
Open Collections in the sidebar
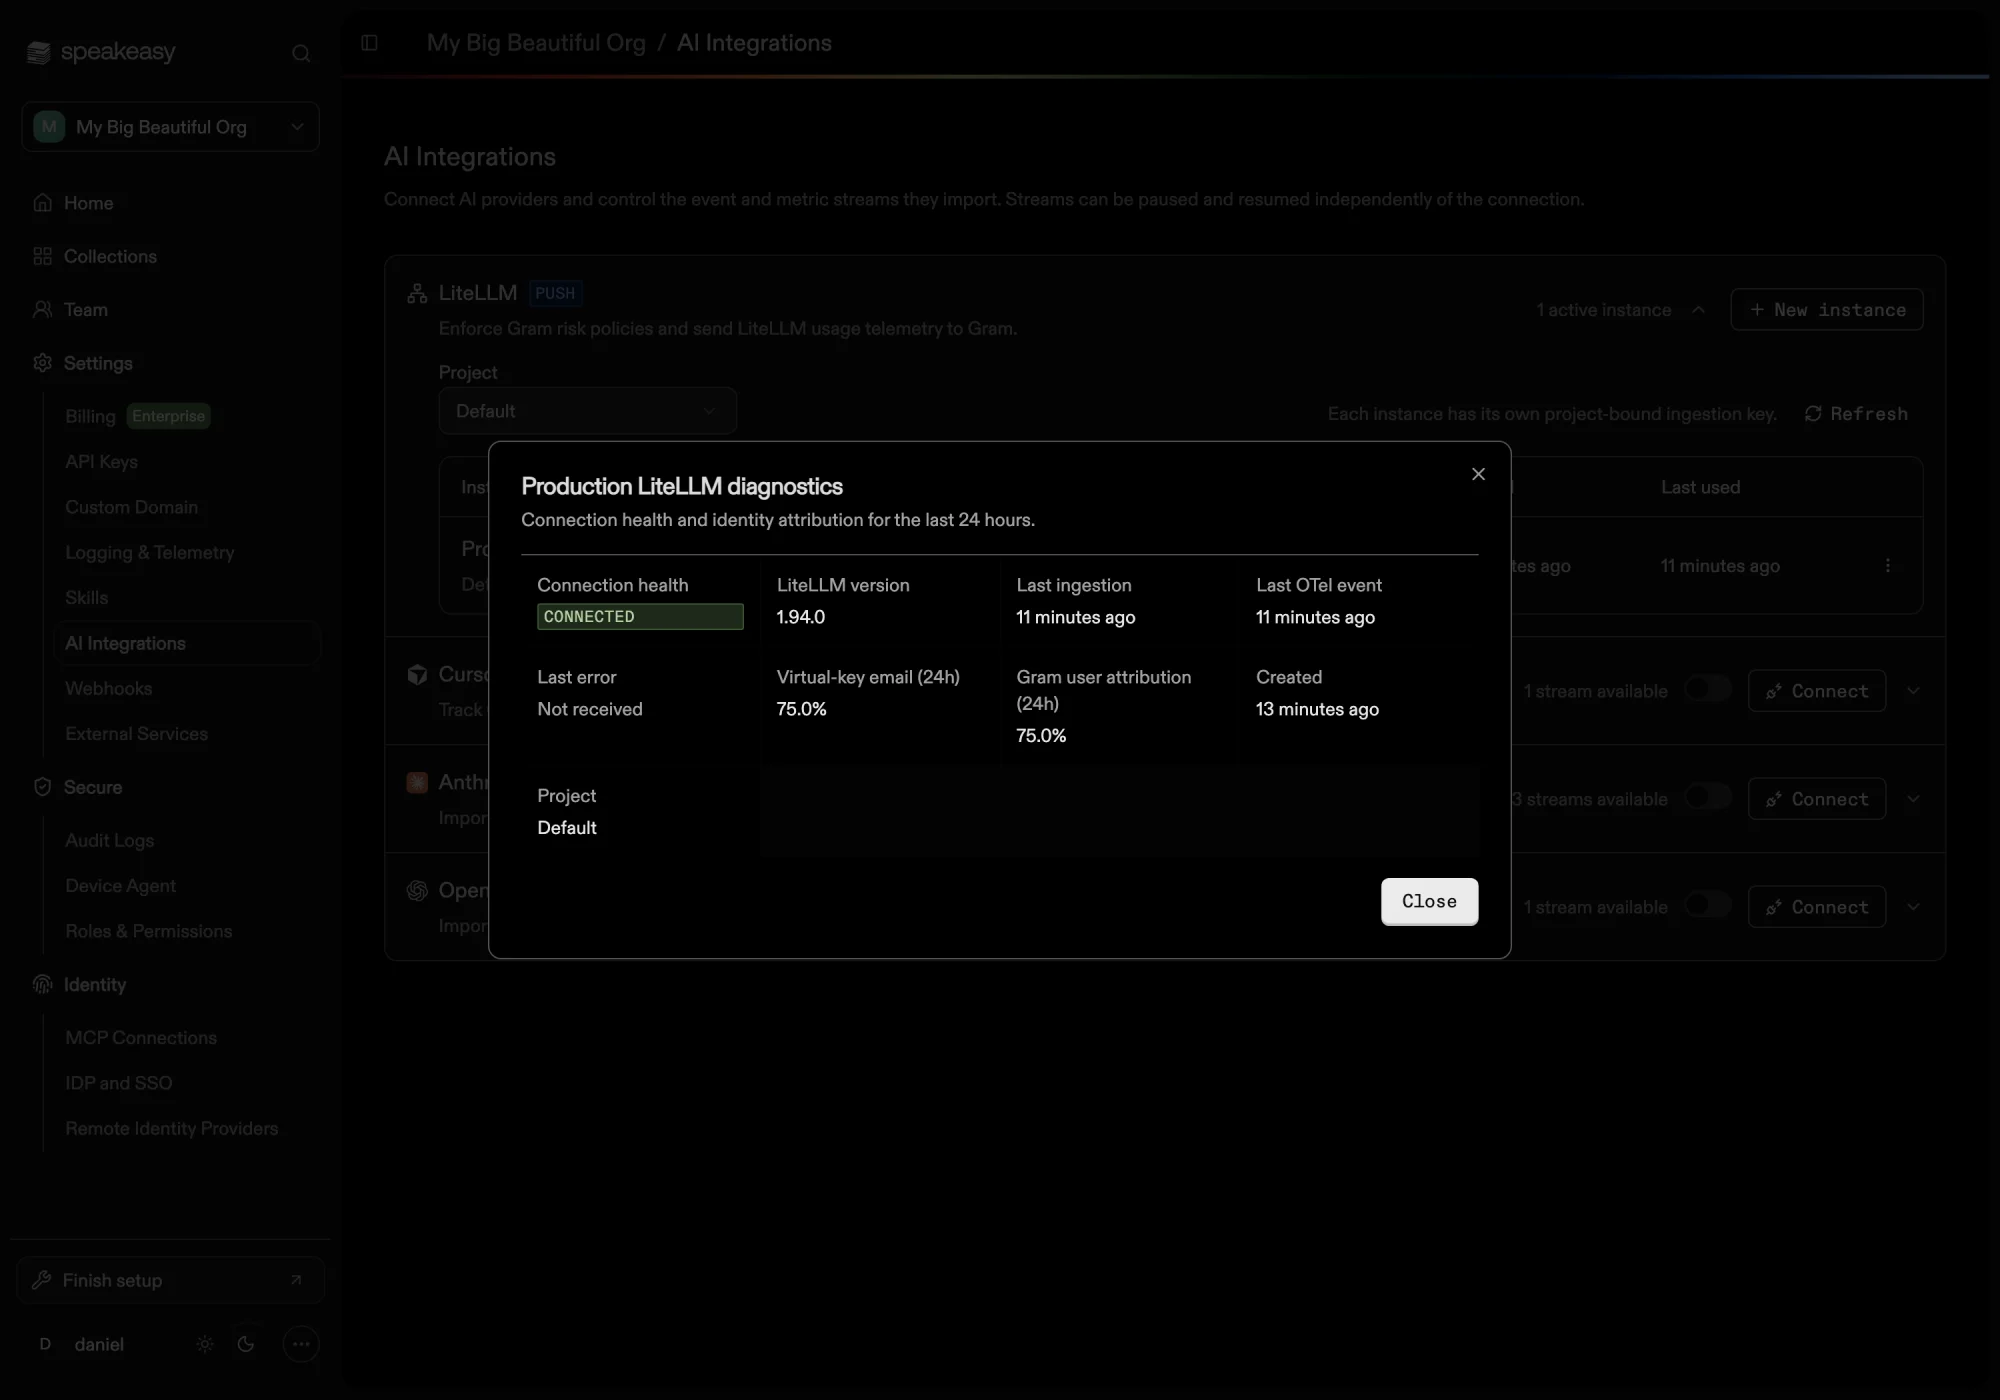110,257
